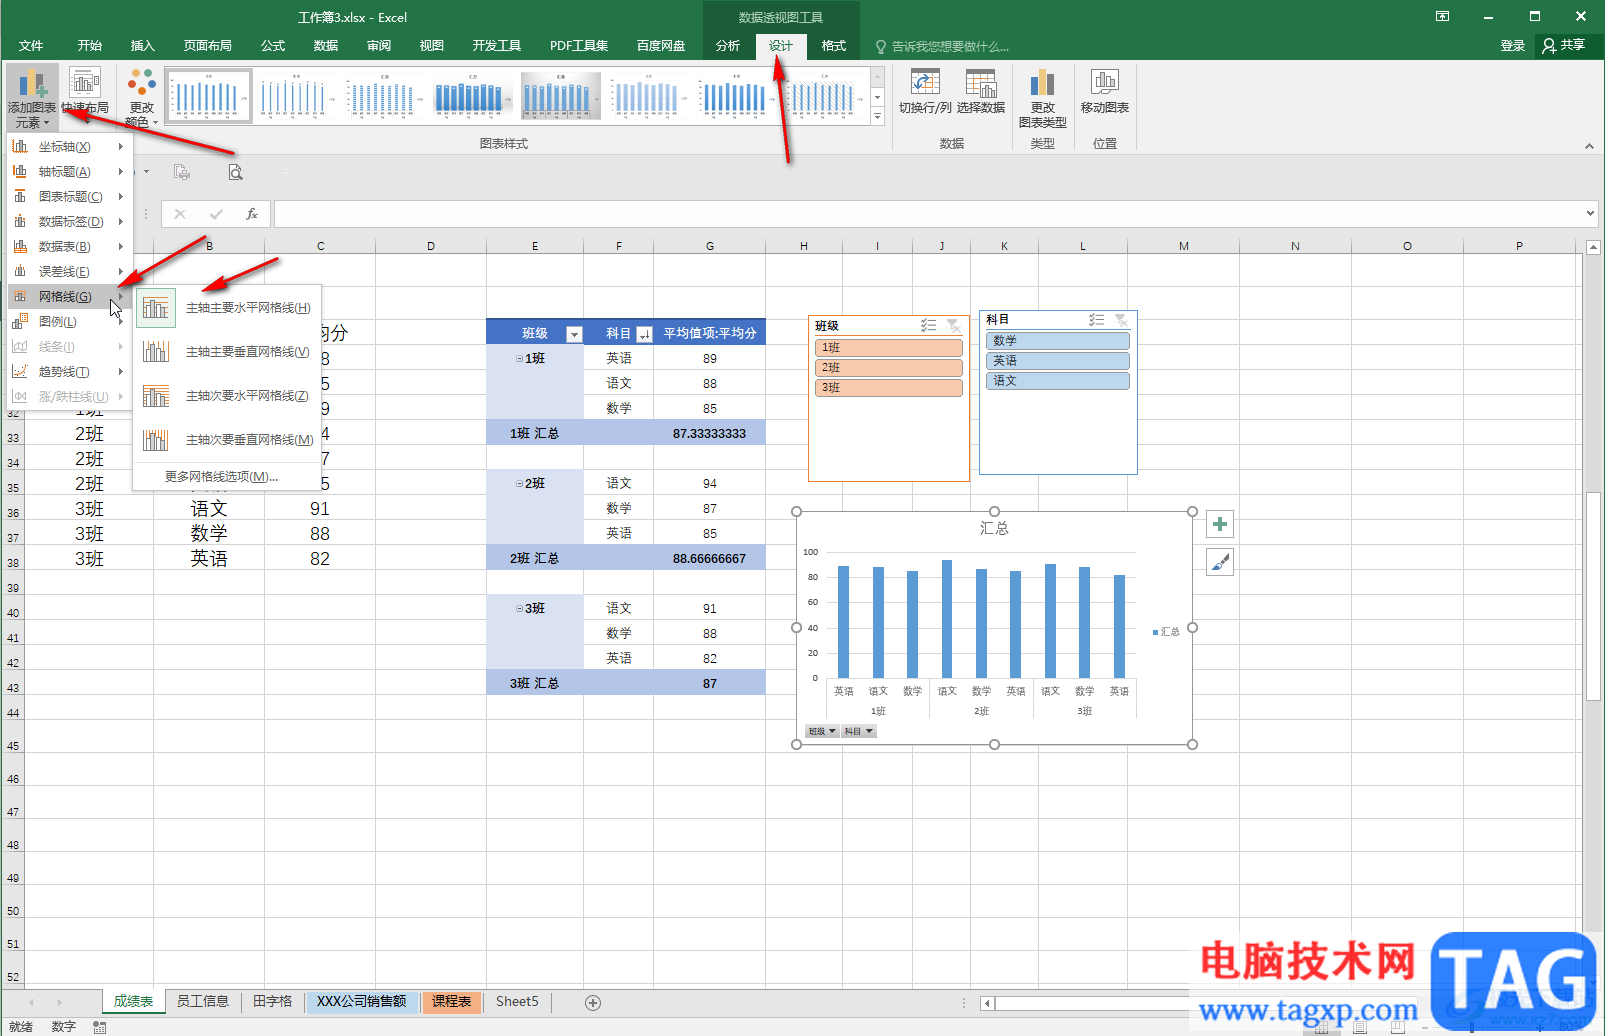Toggle the 数学 item in the 科目 slicer
The height and width of the screenshot is (1036, 1605).
[1058, 341]
